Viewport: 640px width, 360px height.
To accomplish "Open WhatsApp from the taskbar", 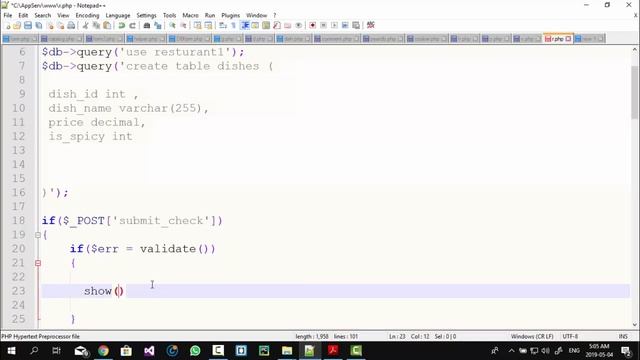I will pyautogui.click(x=195, y=351).
